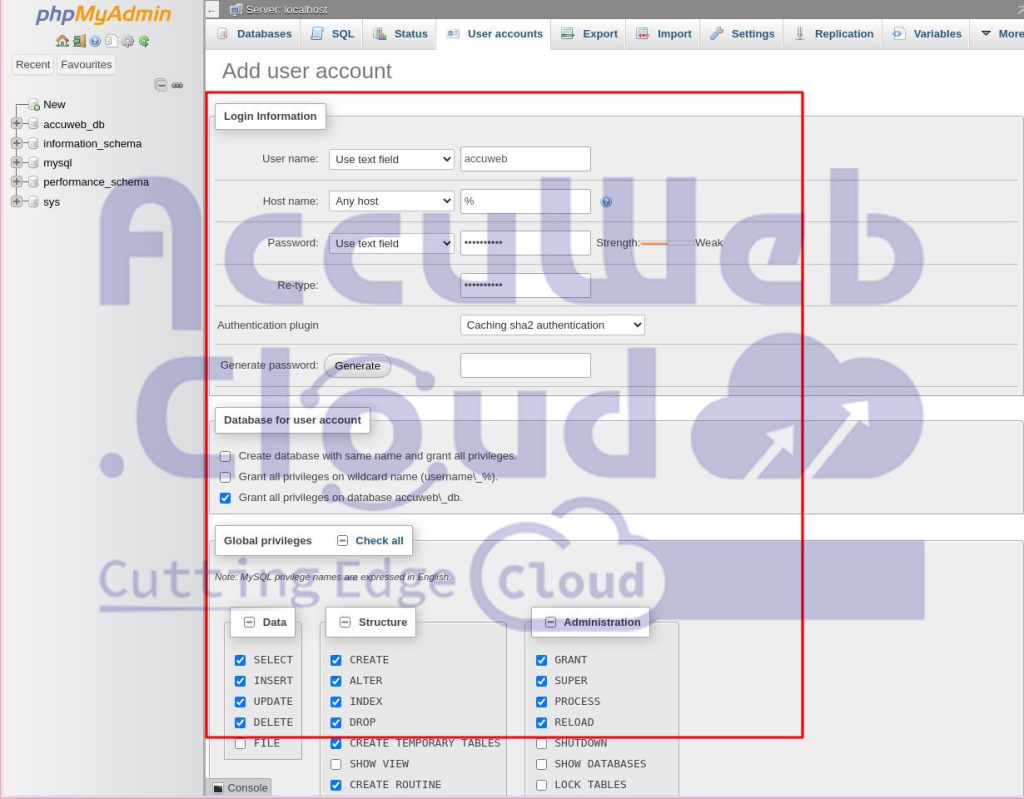Click the host name help icon
The width and height of the screenshot is (1024, 799).
[606, 202]
